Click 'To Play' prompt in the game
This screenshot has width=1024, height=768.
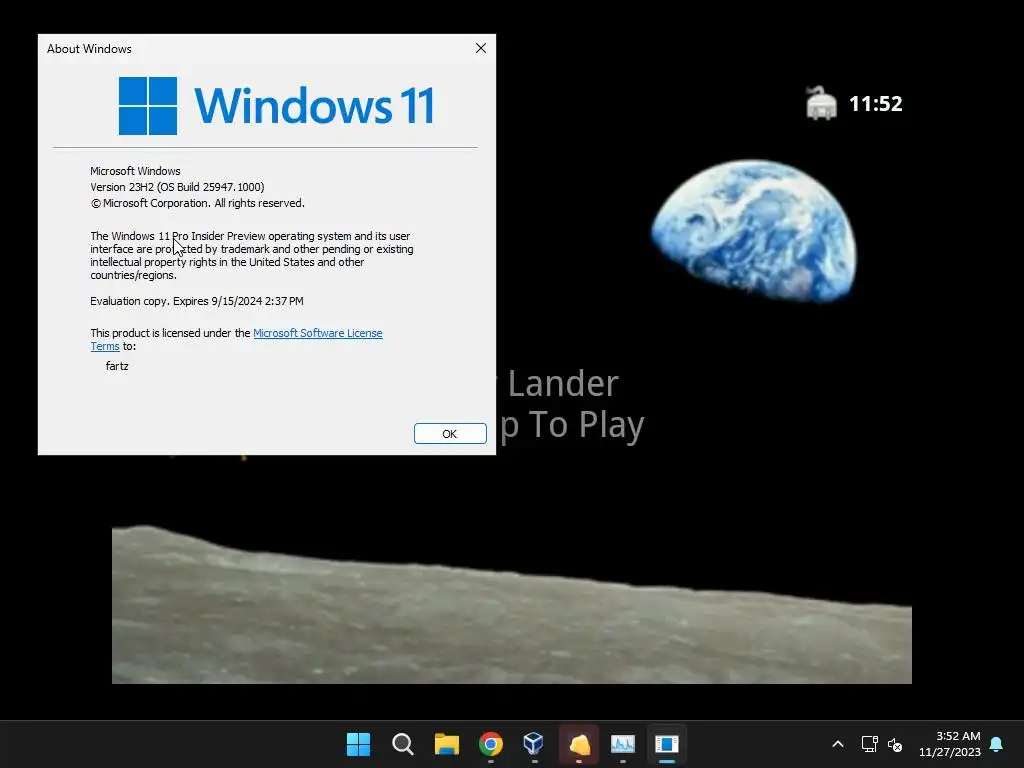(x=586, y=425)
